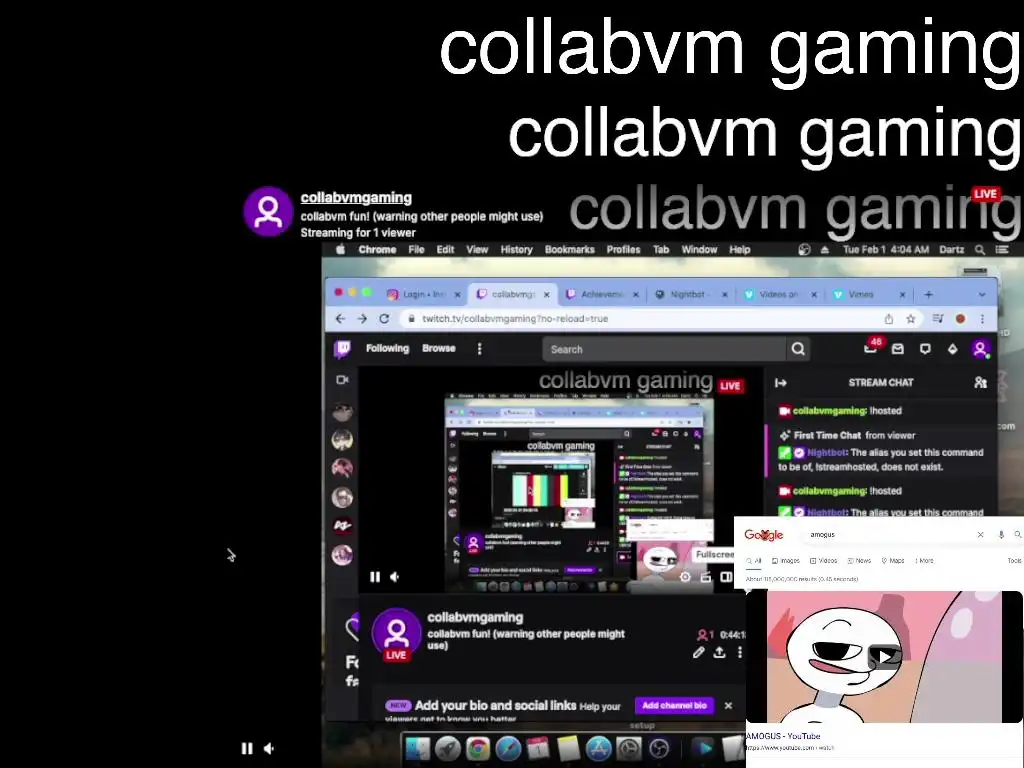Click the Get Bits diamond icon
The width and height of the screenshot is (1024, 768).
pyautogui.click(x=953, y=349)
